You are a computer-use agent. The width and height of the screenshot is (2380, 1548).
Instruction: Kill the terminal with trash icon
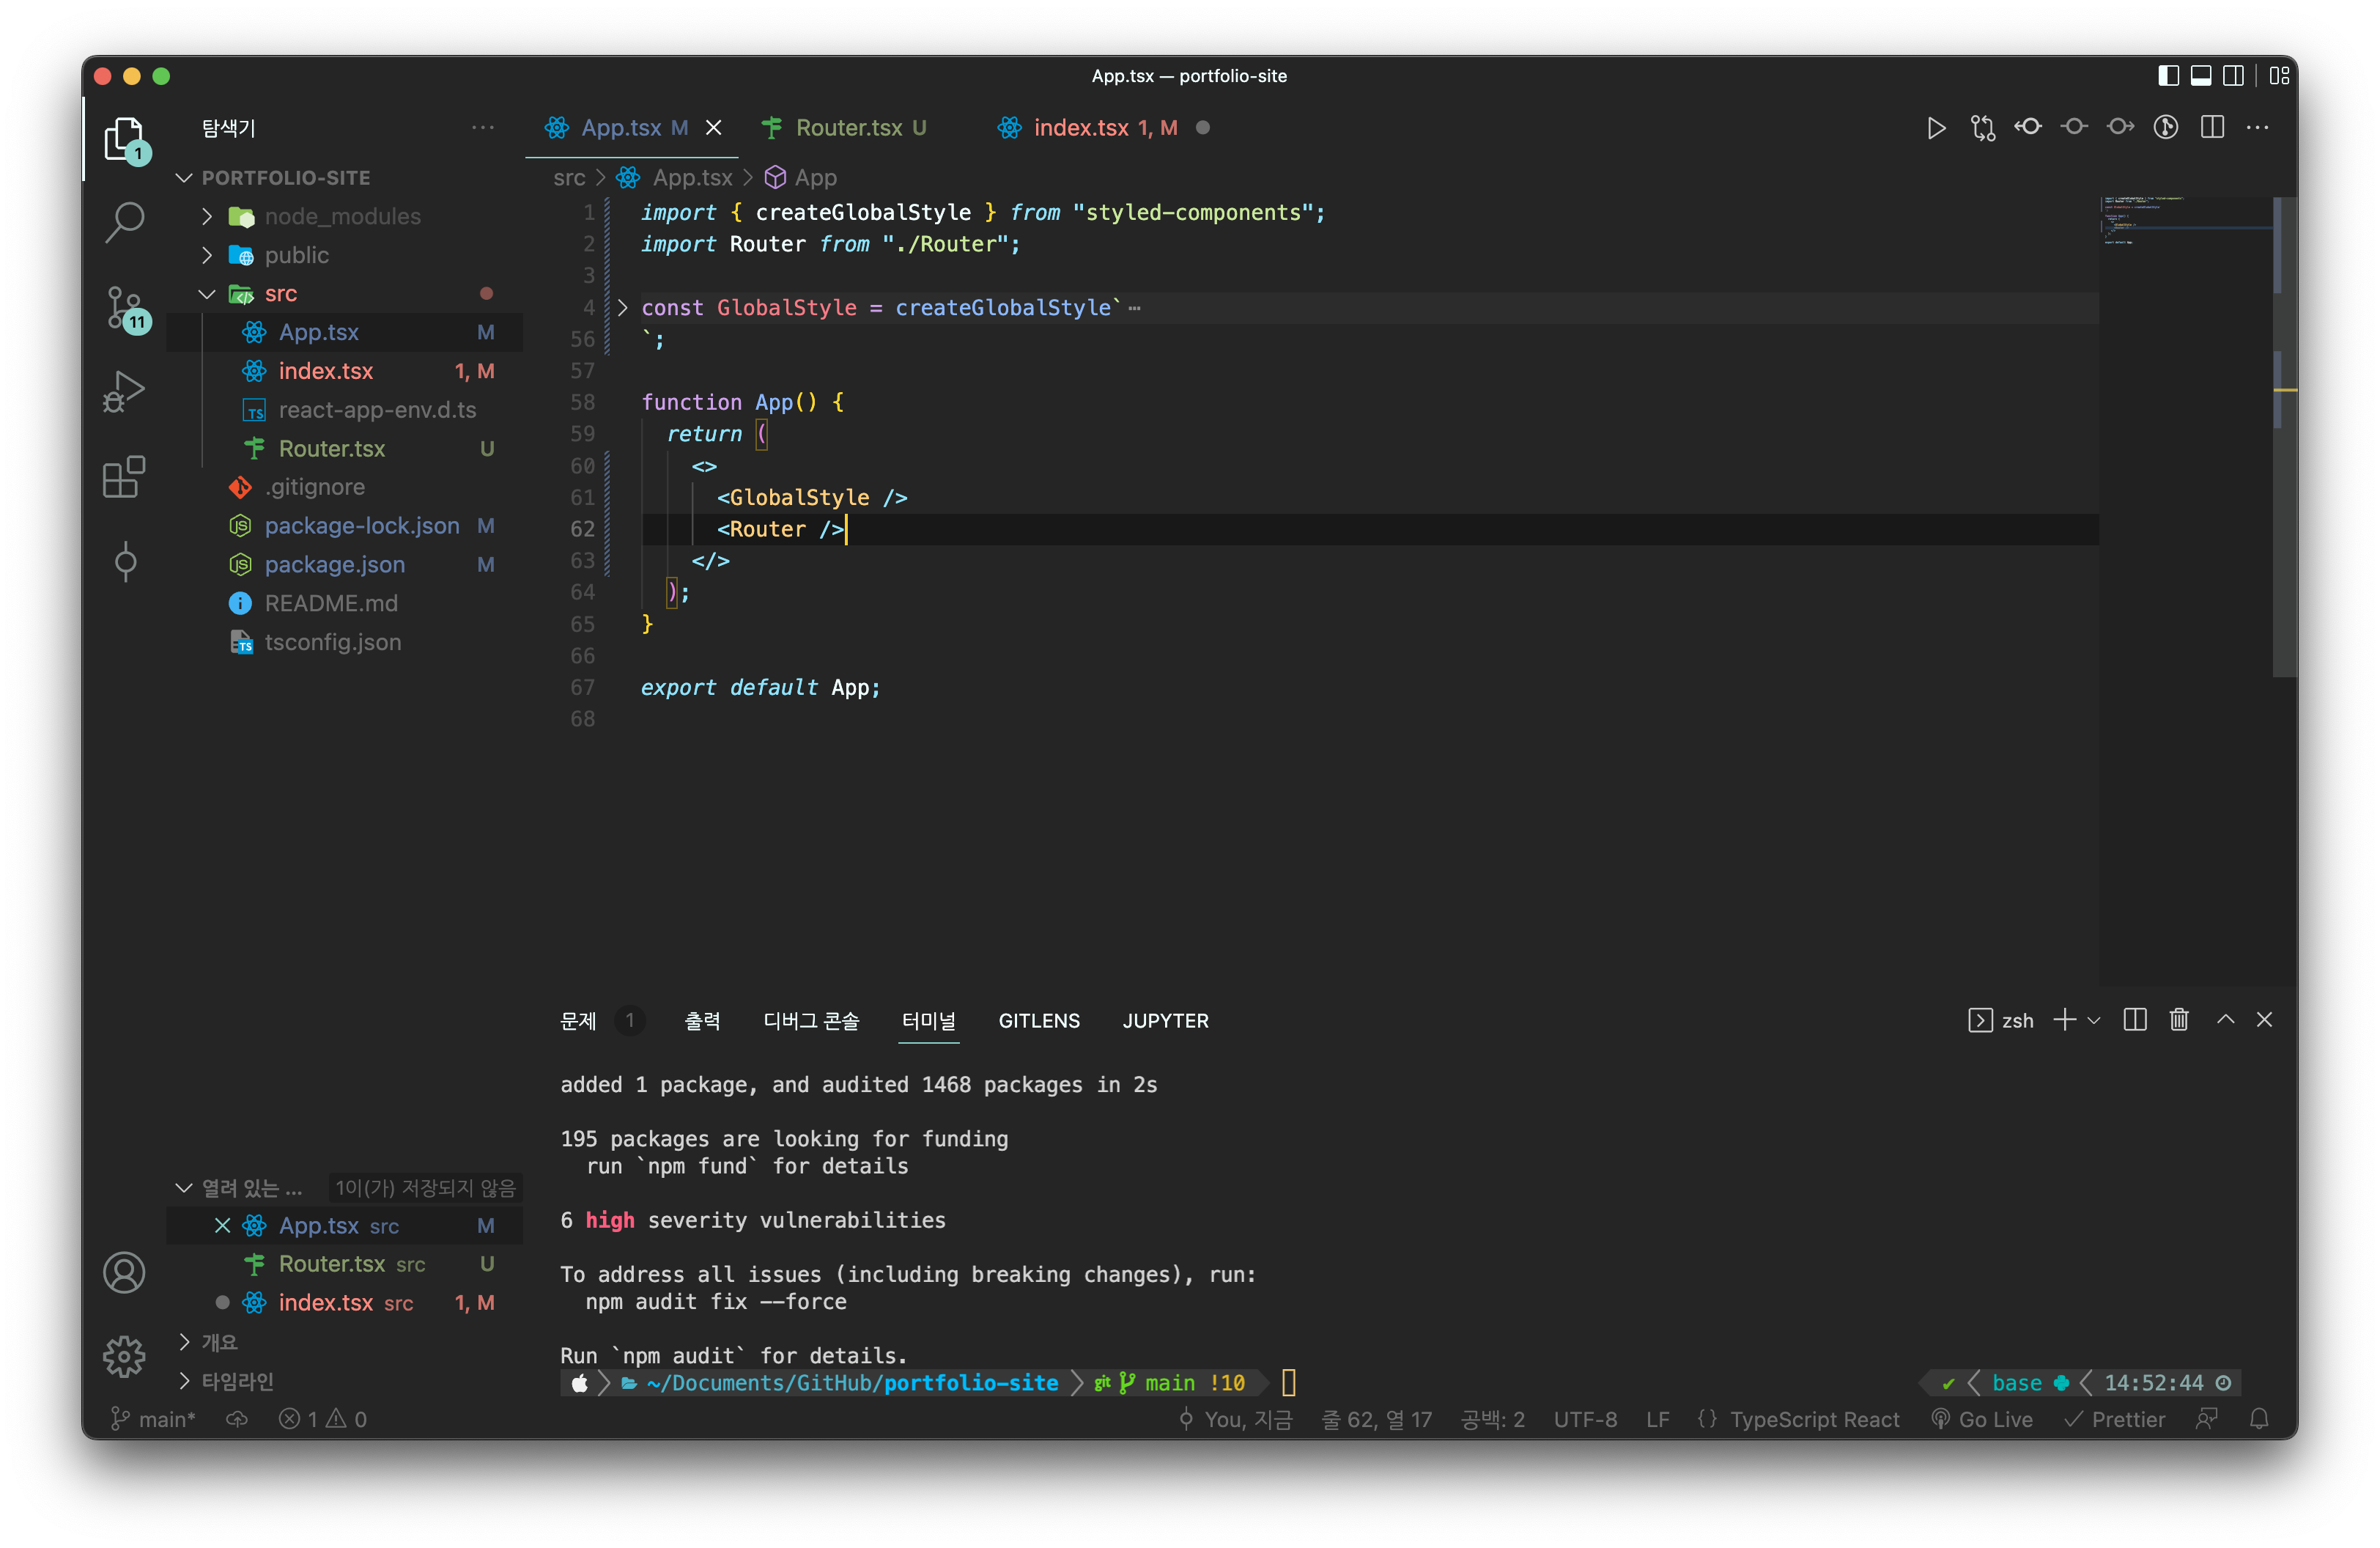2179,1020
